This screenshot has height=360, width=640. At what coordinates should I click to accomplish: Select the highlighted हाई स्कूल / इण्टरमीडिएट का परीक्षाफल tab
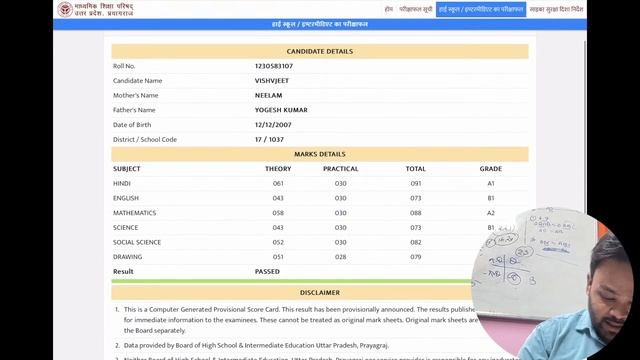coord(481,9)
